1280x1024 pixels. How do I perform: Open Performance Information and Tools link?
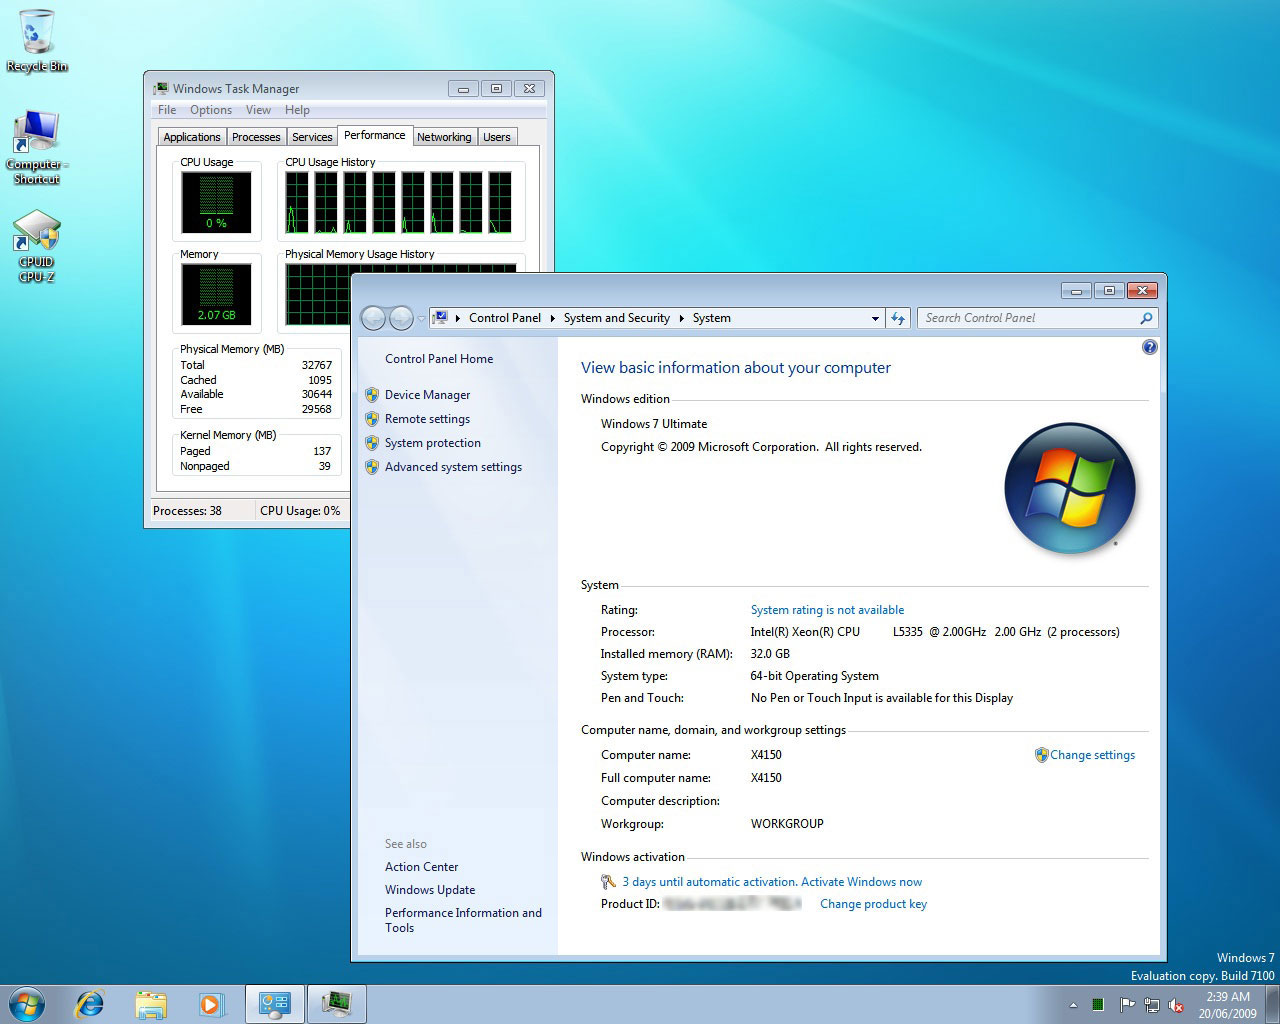(463, 920)
